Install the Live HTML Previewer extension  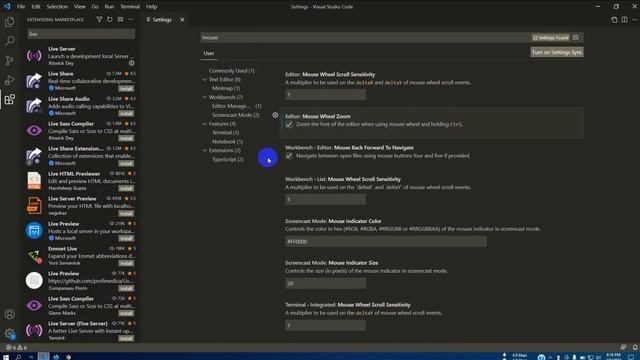[126, 188]
